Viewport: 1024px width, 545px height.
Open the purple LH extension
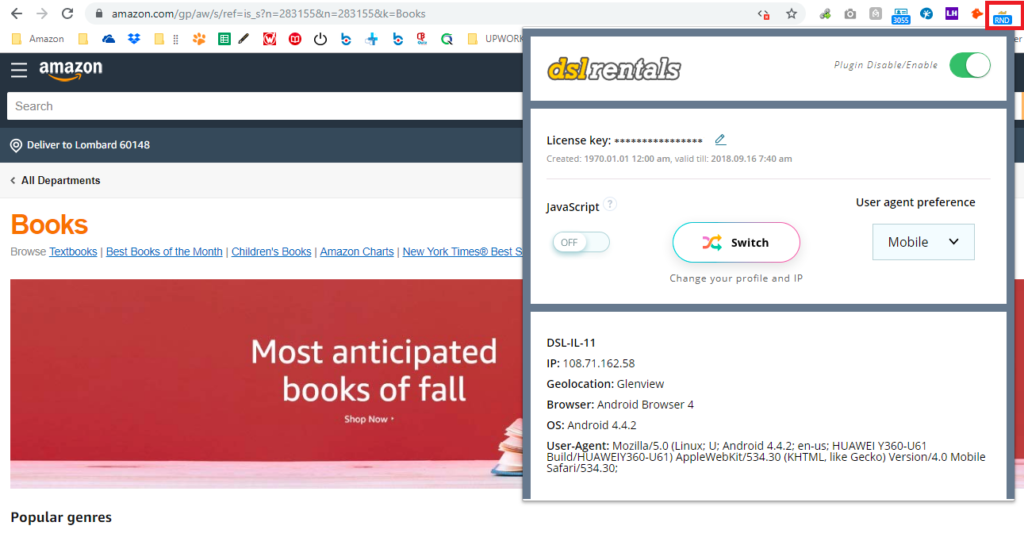point(952,13)
